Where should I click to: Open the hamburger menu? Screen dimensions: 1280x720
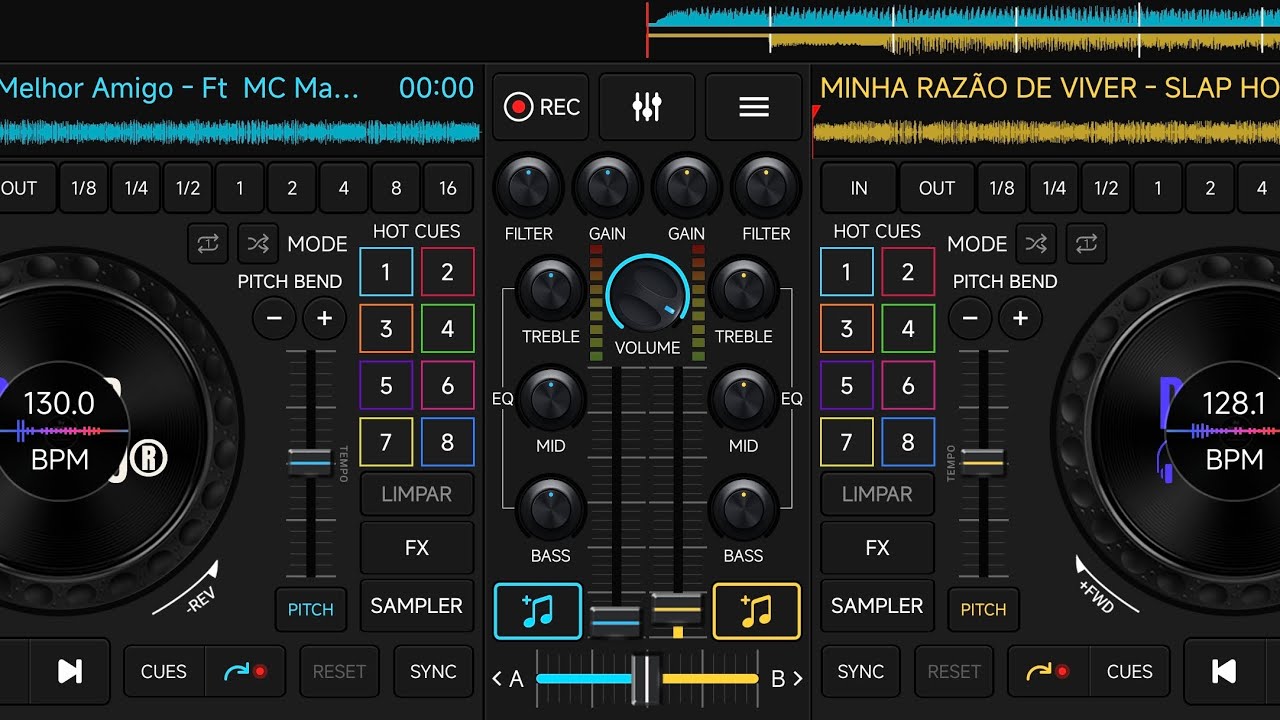(x=754, y=107)
